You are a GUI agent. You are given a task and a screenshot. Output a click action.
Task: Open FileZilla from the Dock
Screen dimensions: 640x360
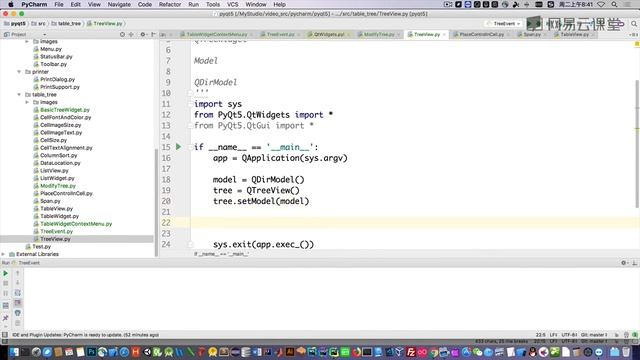point(411,352)
